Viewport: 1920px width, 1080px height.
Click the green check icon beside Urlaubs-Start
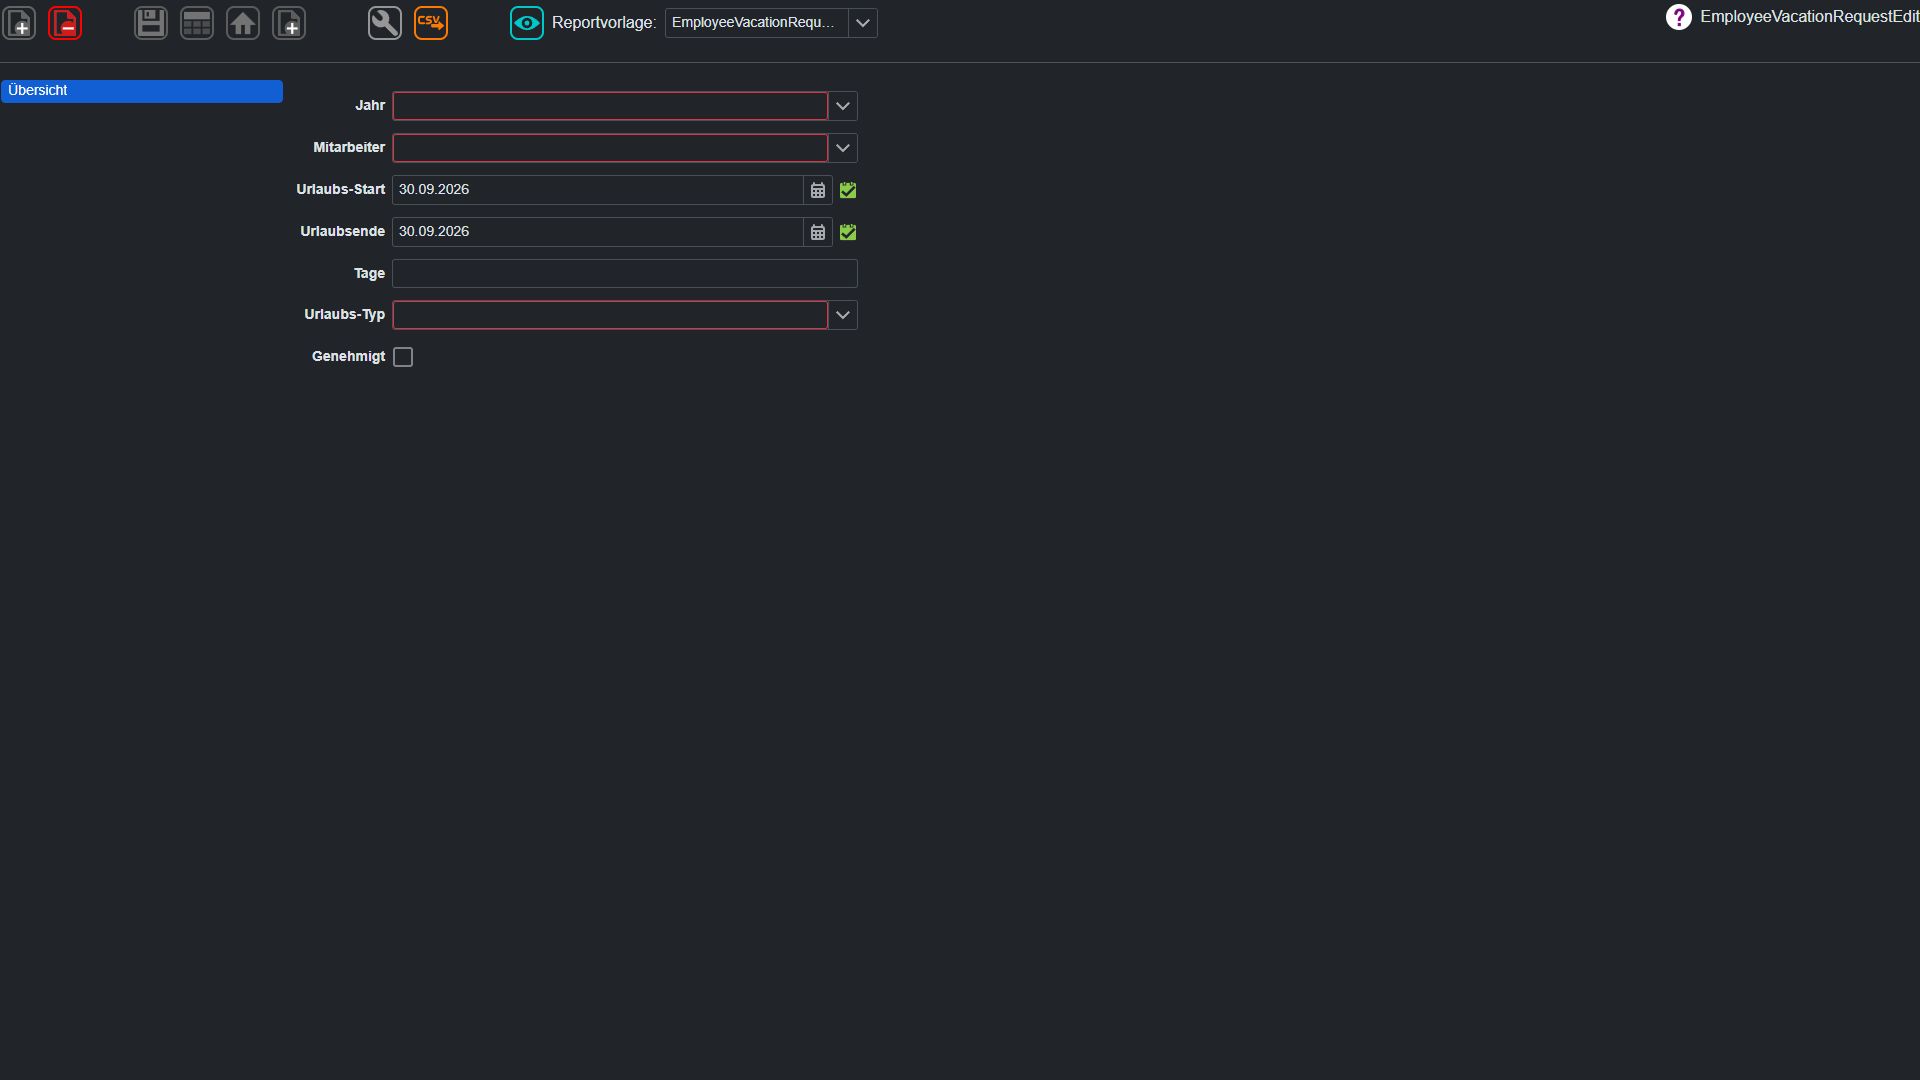848,190
